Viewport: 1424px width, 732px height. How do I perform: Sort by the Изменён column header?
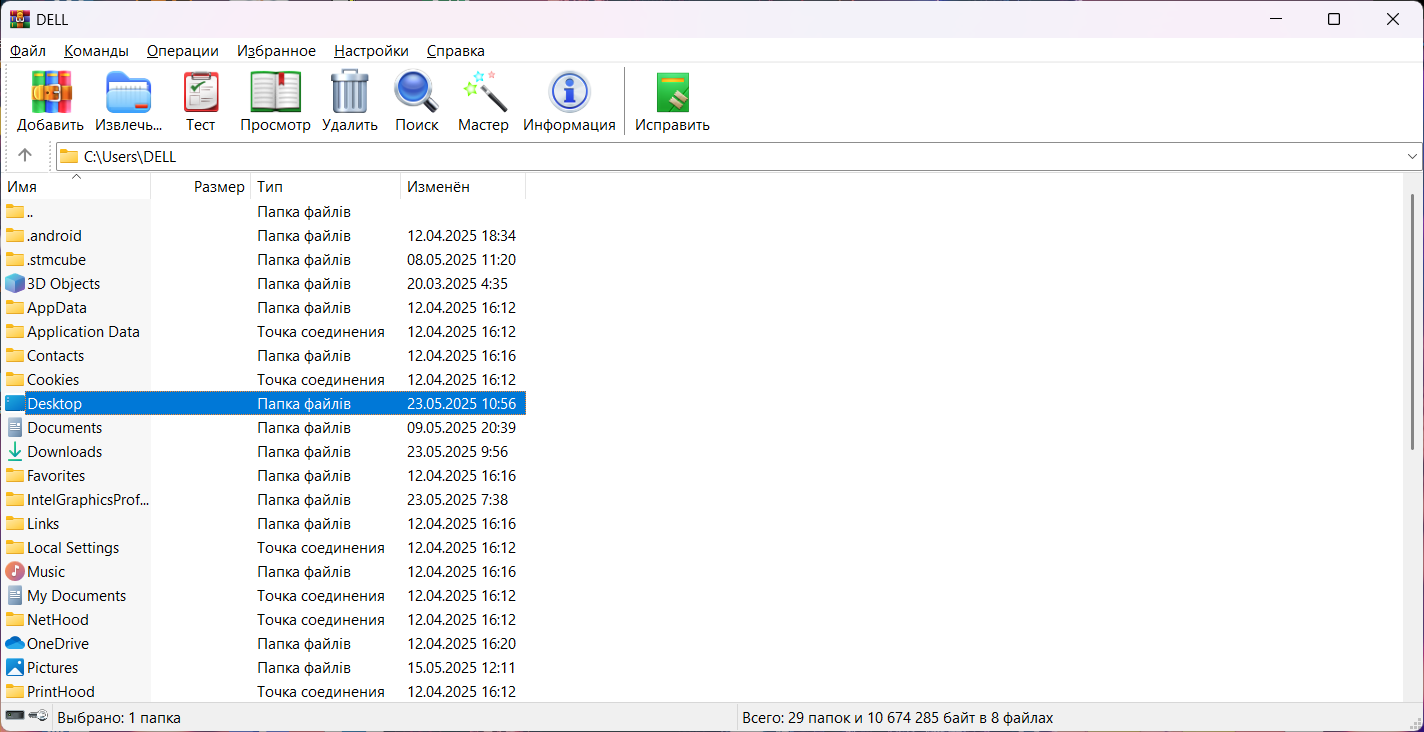pyautogui.click(x=463, y=187)
